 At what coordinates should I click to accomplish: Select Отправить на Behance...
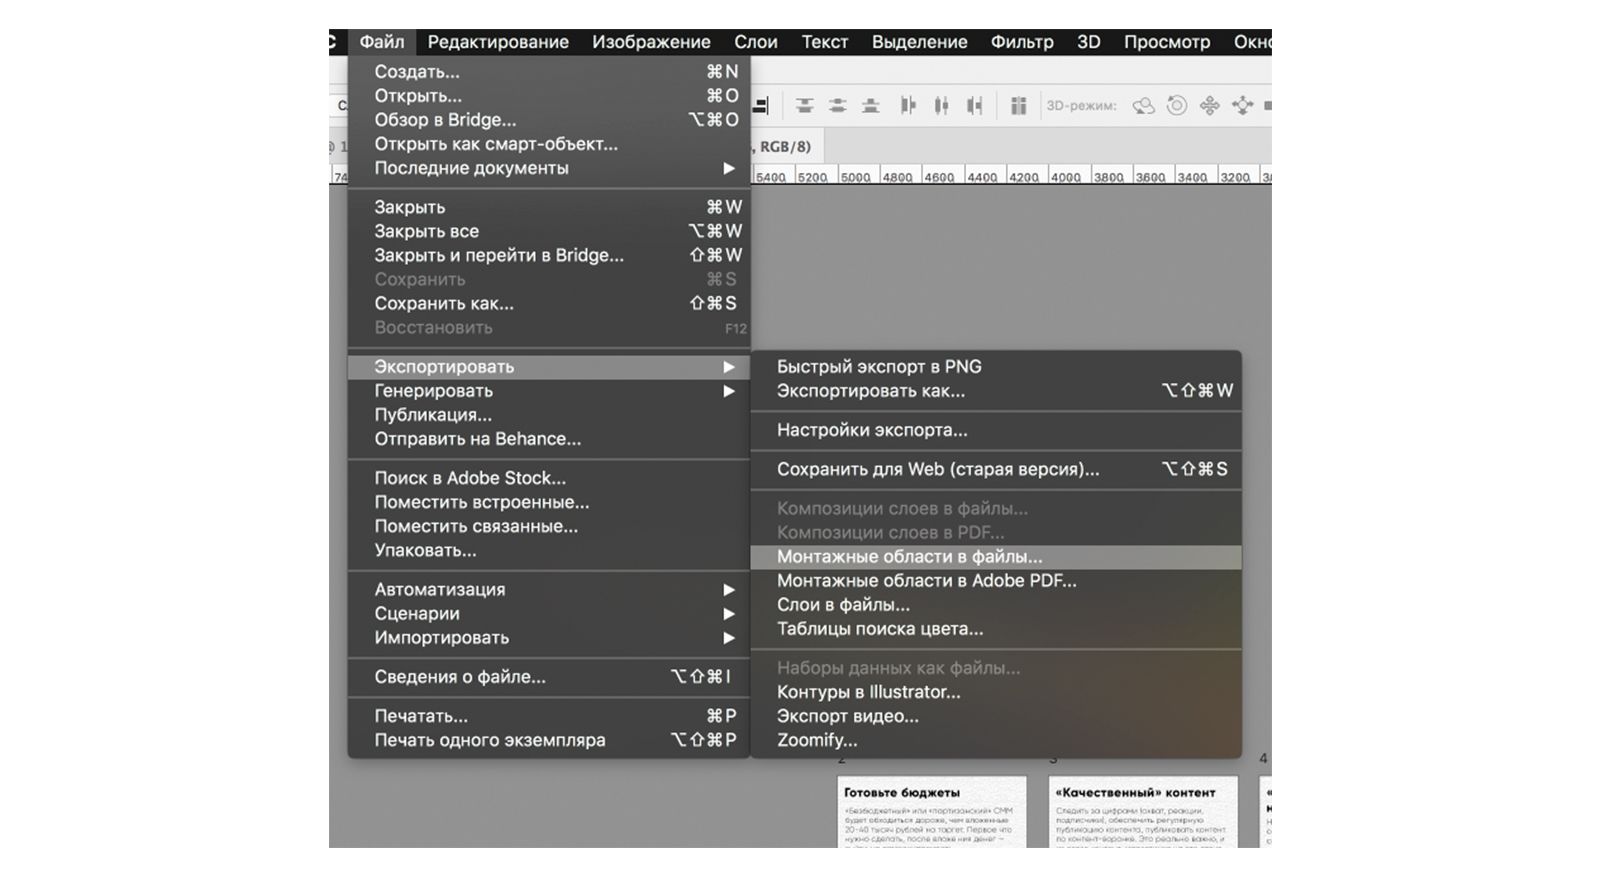549,439
